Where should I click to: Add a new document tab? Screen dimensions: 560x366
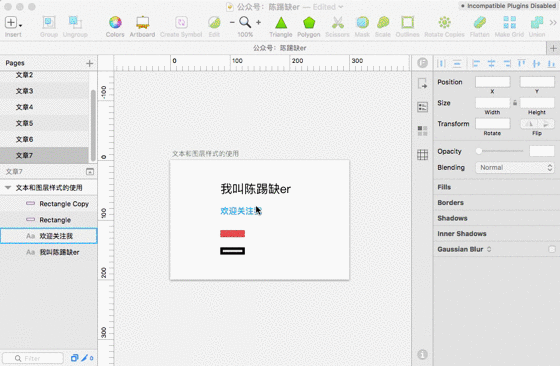553,48
